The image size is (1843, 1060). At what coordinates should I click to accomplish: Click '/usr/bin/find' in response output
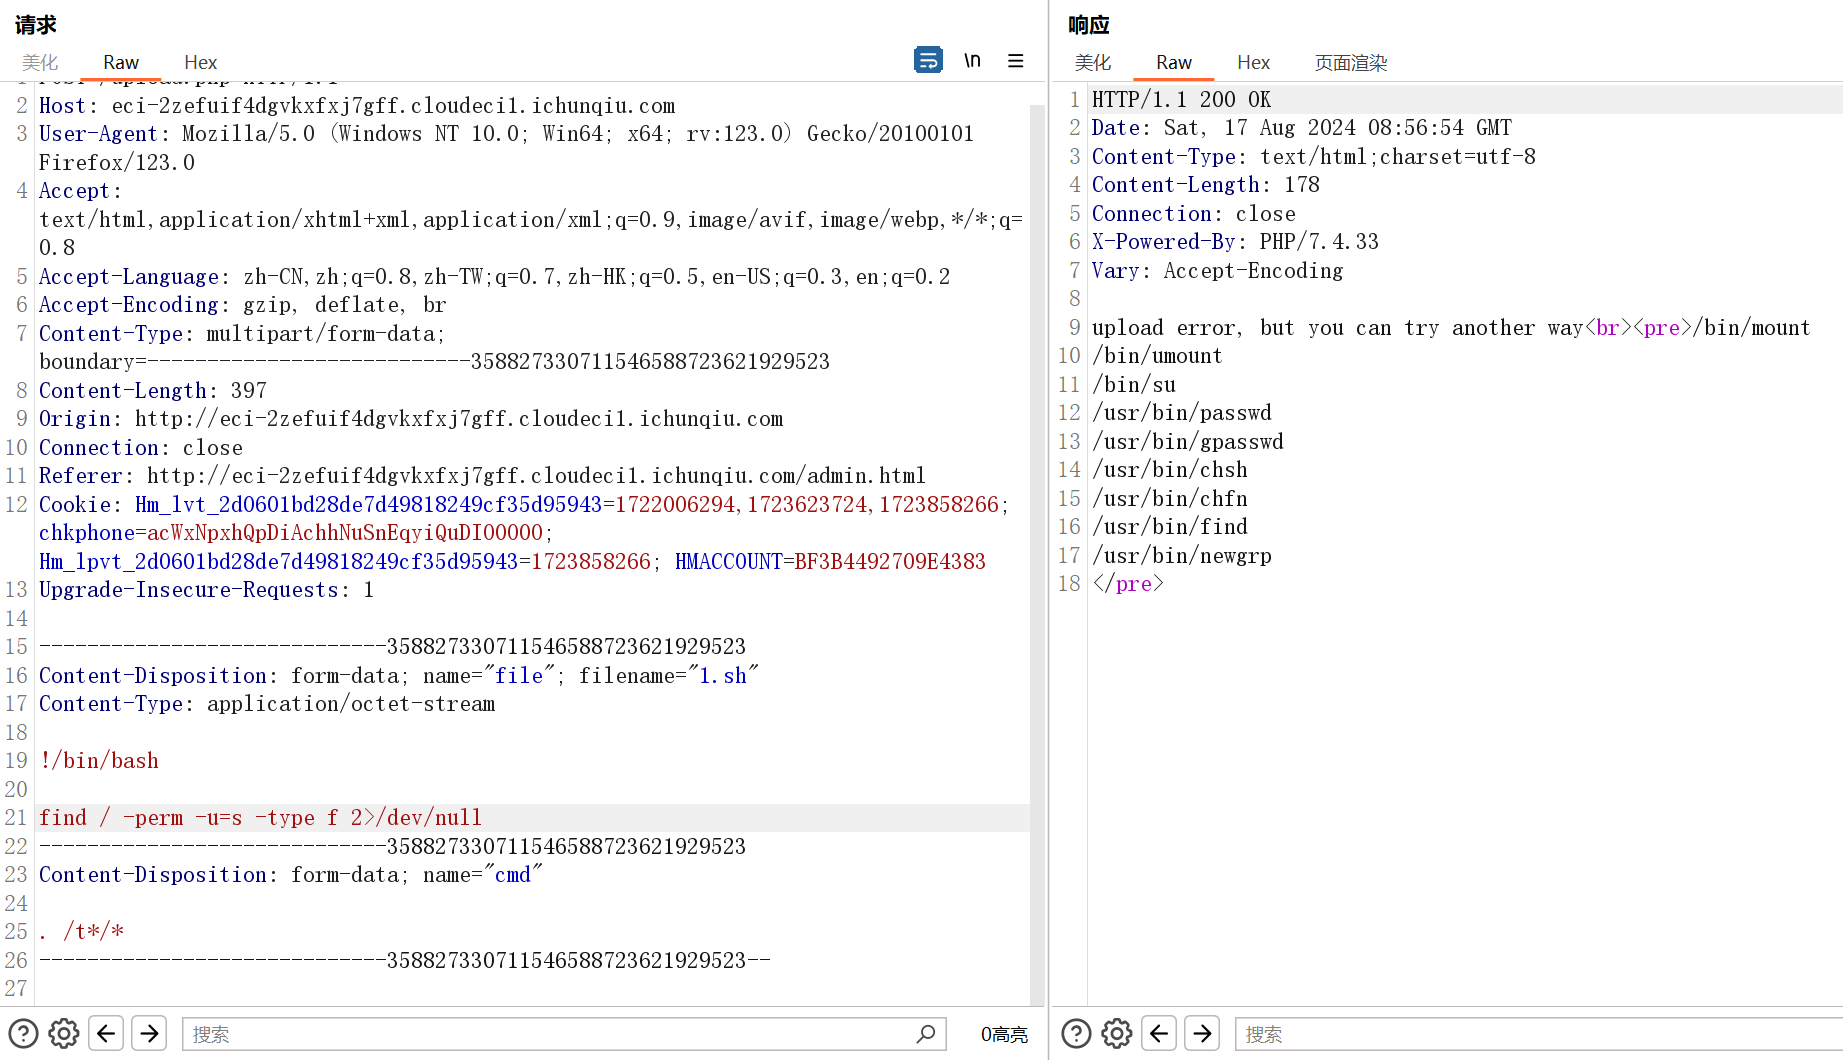coord(1170,527)
